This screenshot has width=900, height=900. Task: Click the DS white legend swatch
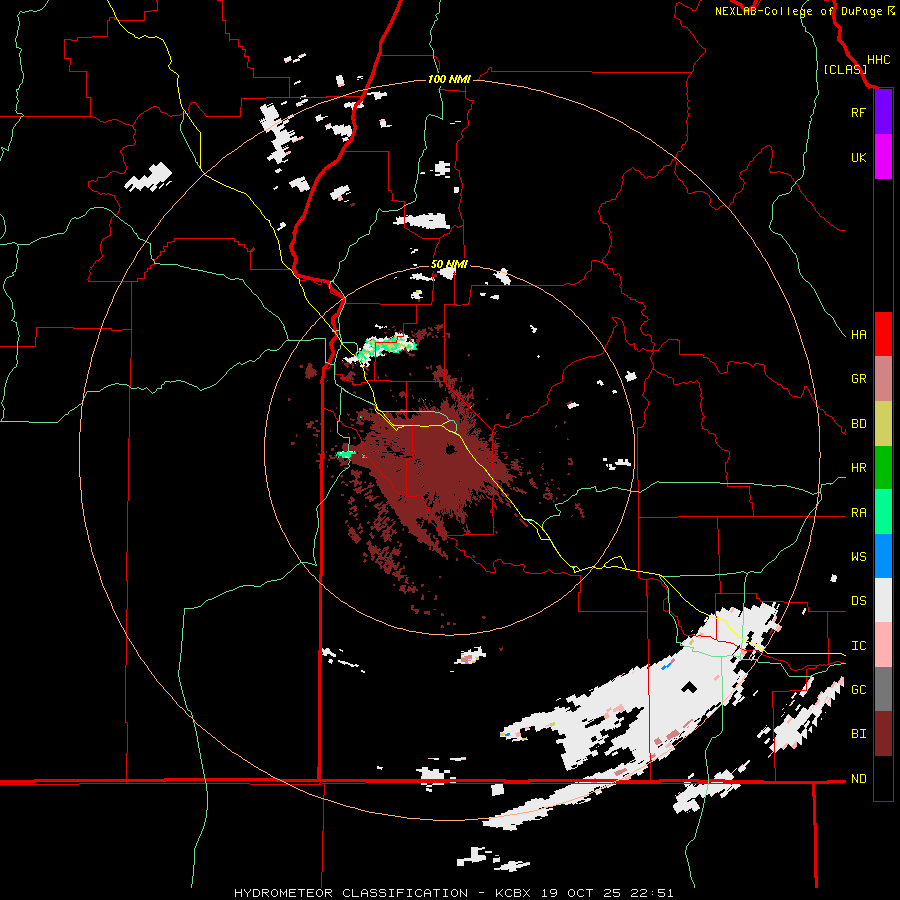tap(883, 600)
